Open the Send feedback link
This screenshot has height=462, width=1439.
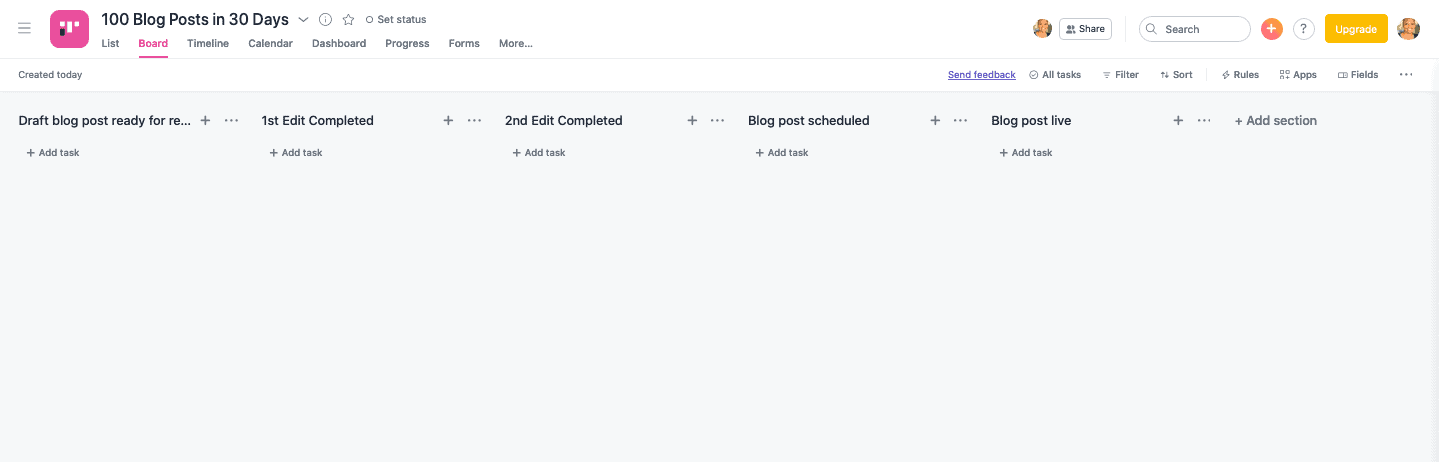[x=981, y=75]
